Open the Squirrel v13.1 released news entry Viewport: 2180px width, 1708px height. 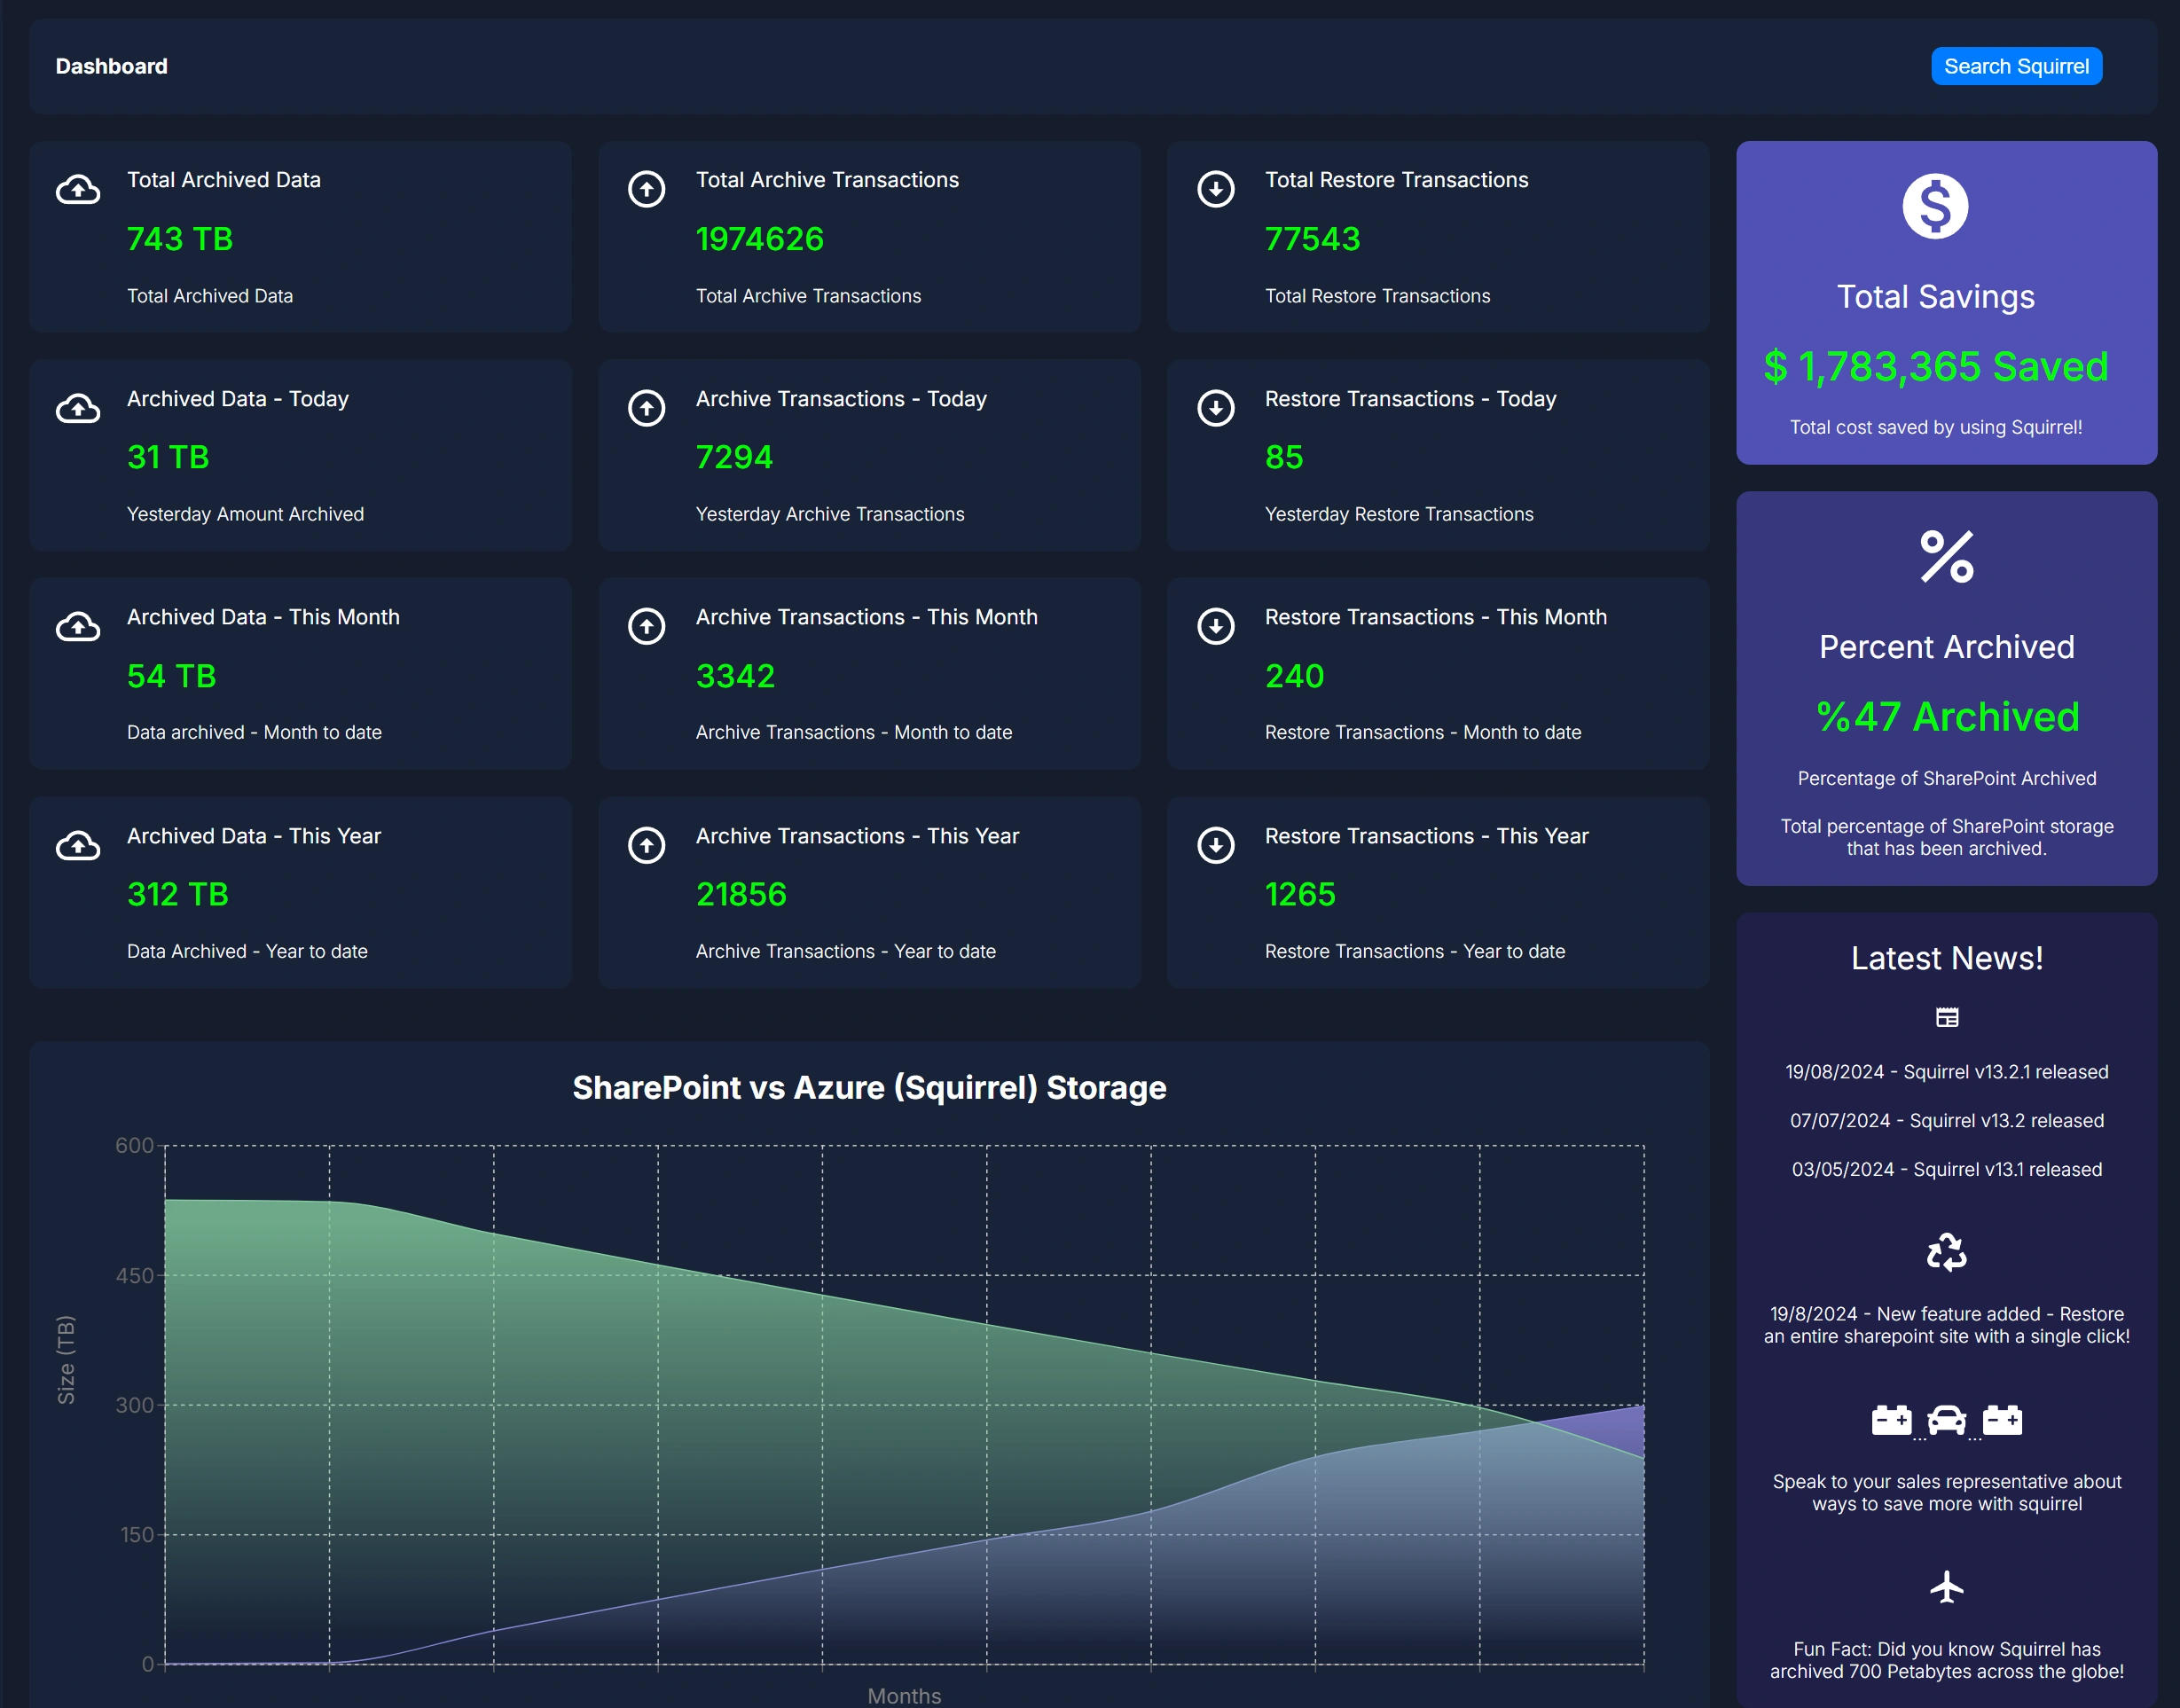pos(1946,1170)
